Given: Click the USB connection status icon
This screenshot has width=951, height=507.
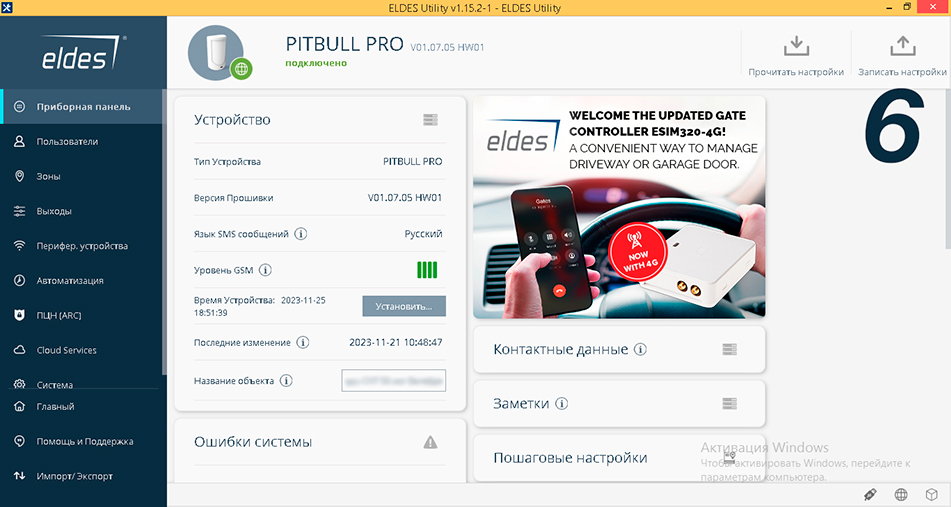Looking at the screenshot, I should pyautogui.click(x=870, y=495).
